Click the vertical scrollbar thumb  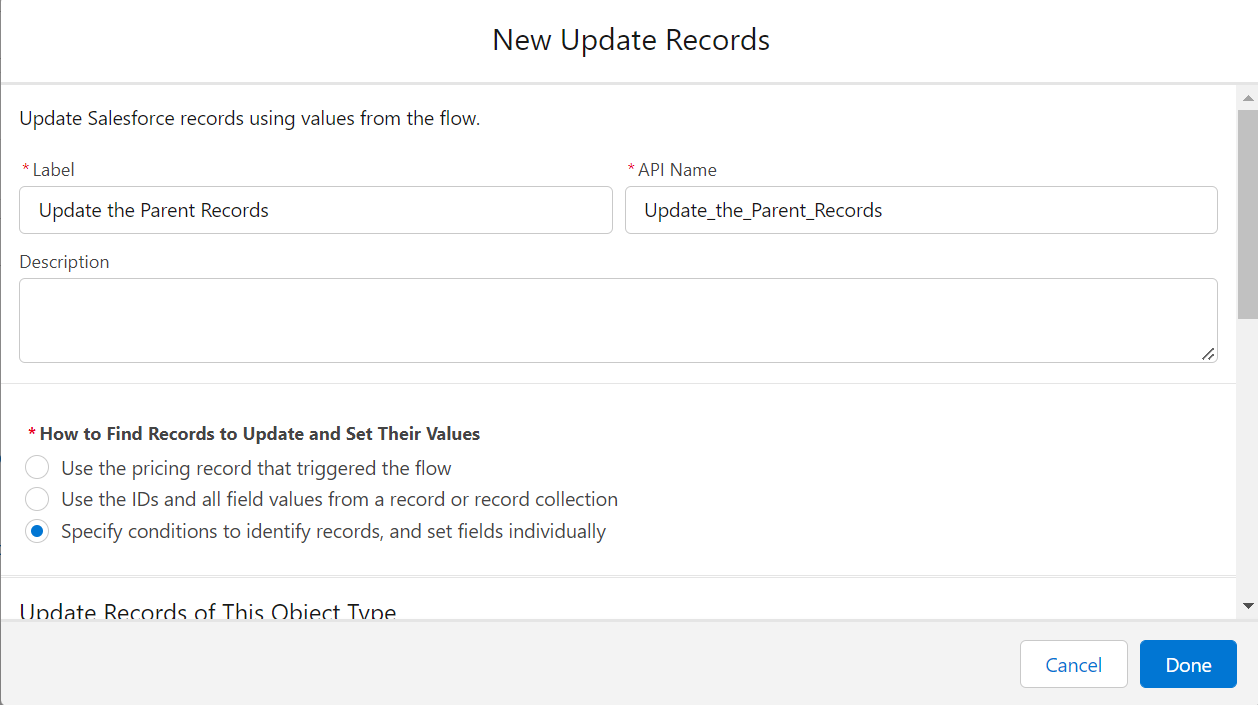coord(1247,213)
